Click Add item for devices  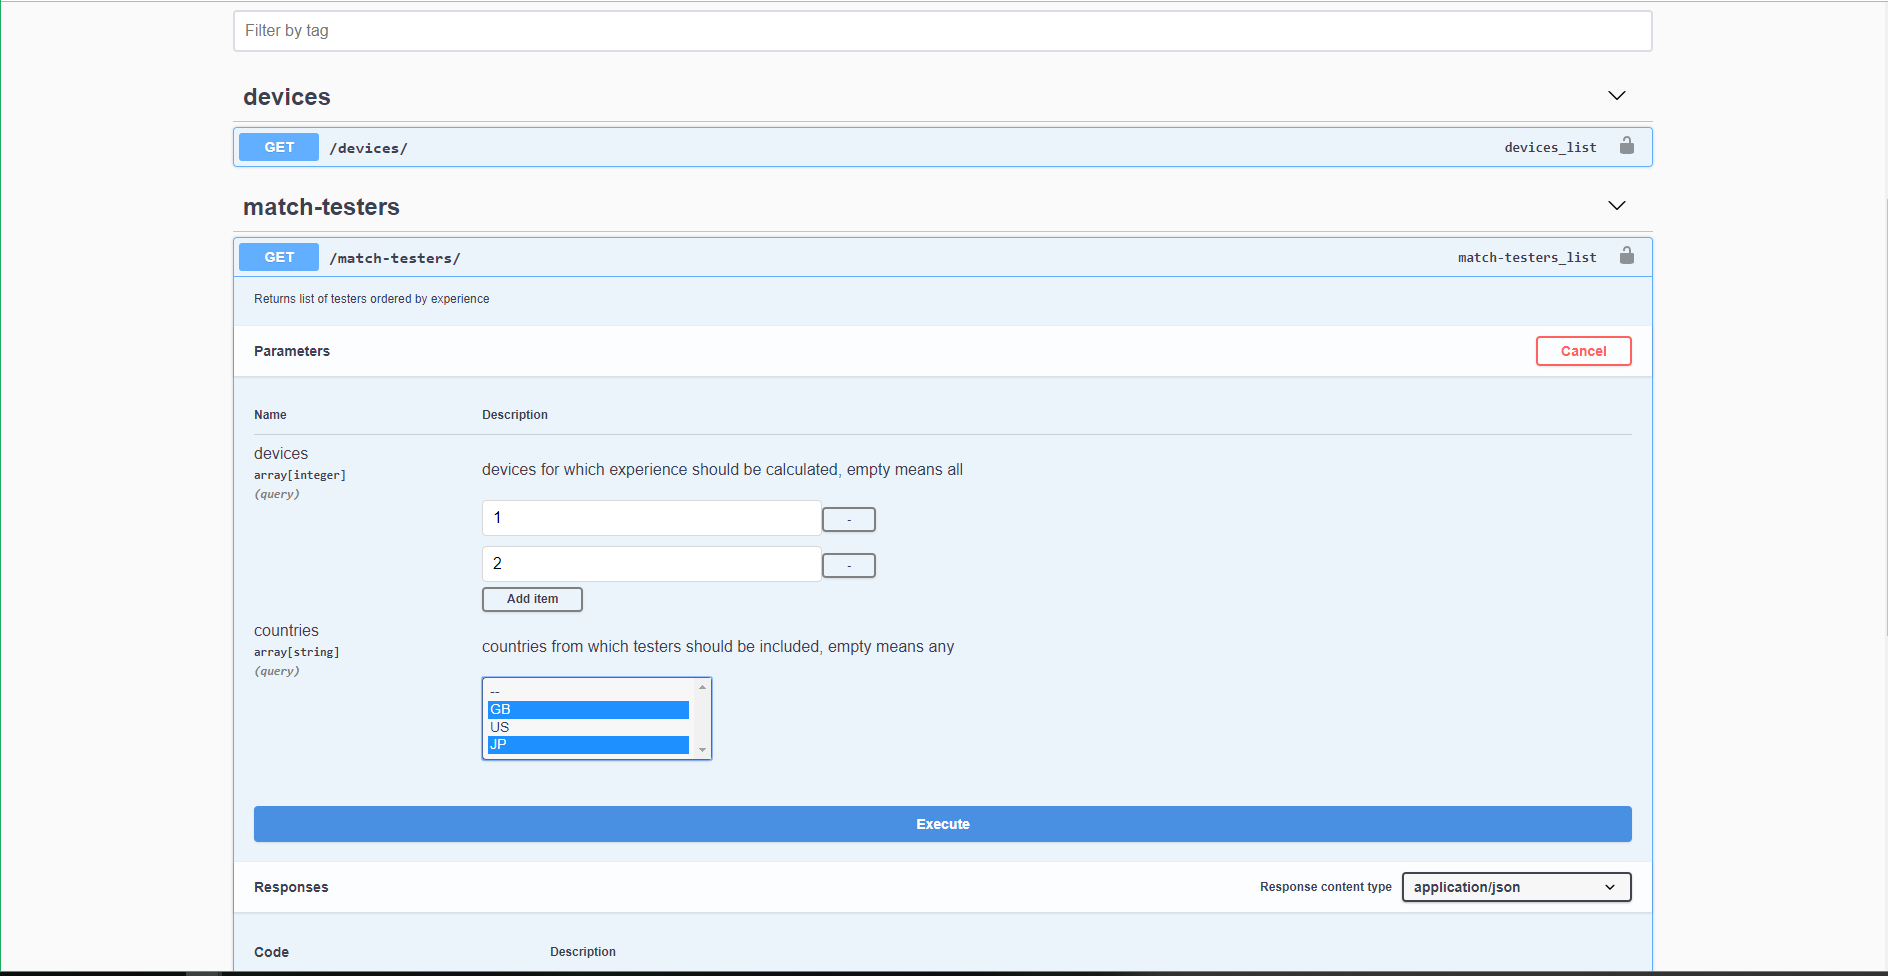pyautogui.click(x=532, y=599)
